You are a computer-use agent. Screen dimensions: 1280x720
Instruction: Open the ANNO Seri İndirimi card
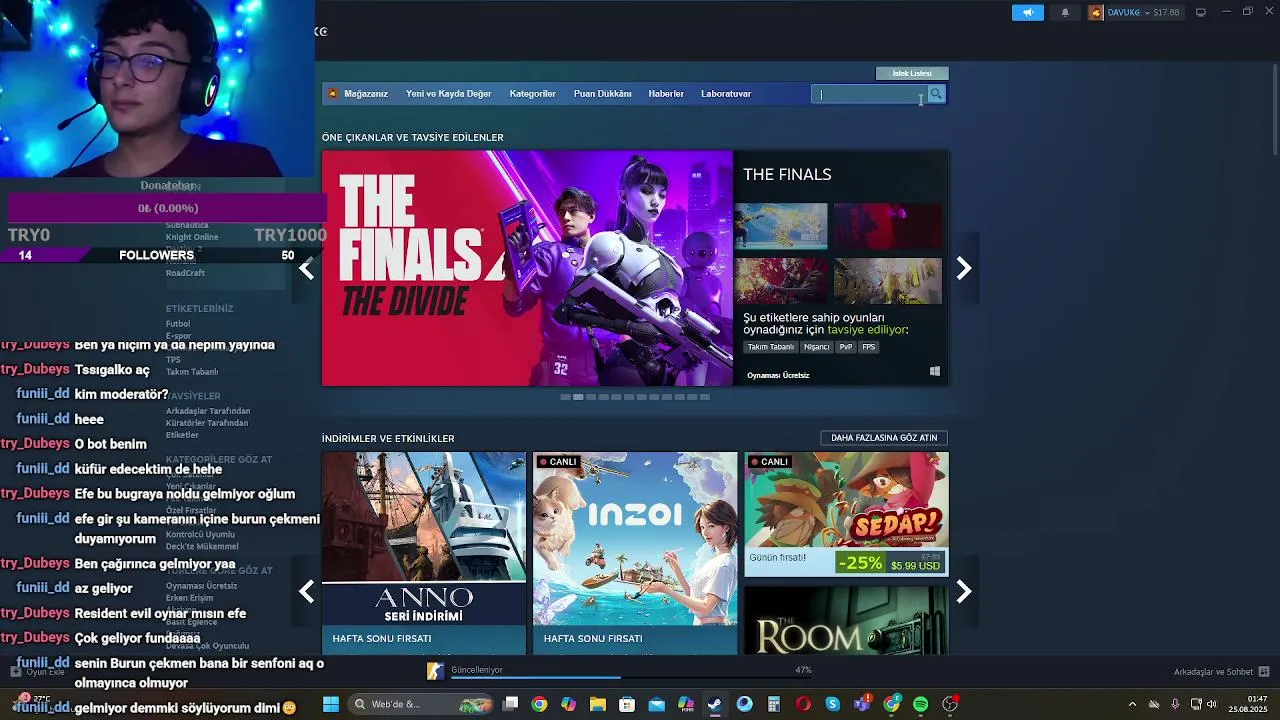point(424,553)
